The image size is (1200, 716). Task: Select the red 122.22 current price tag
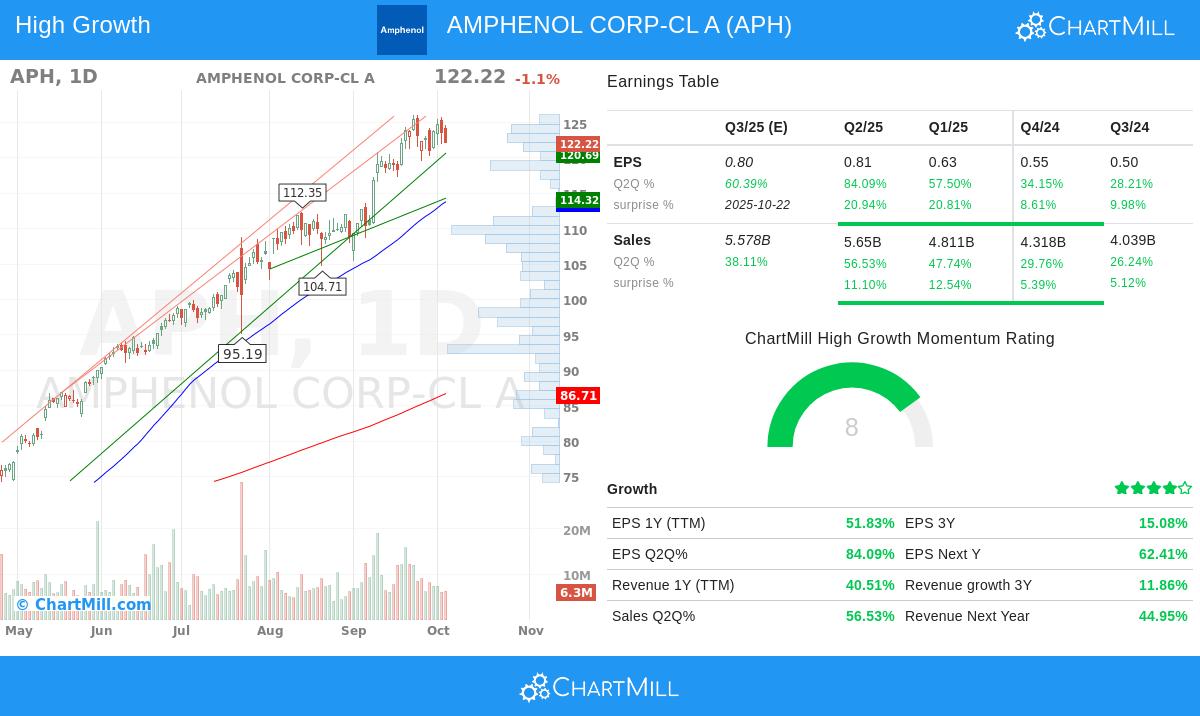pos(579,144)
